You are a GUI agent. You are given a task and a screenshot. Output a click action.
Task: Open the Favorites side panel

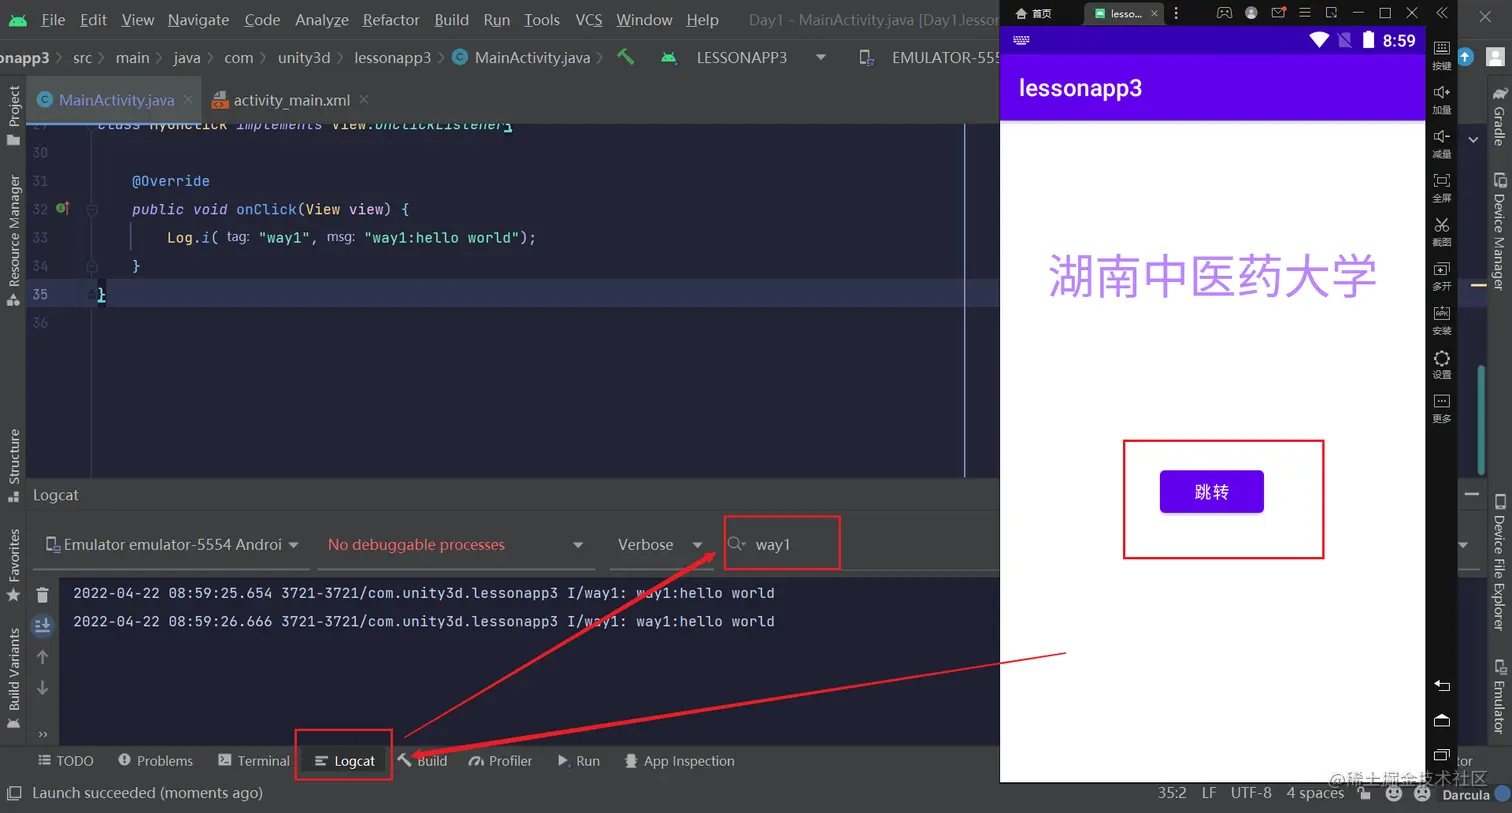(x=14, y=565)
